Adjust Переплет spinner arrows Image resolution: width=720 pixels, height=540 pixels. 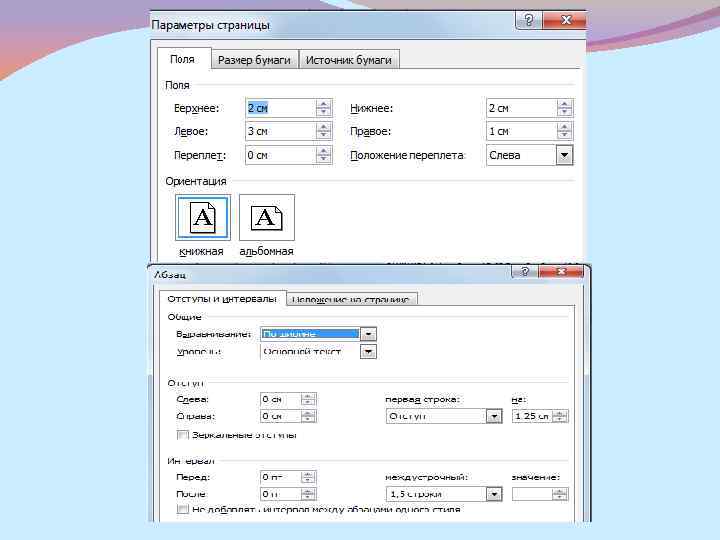[324, 155]
